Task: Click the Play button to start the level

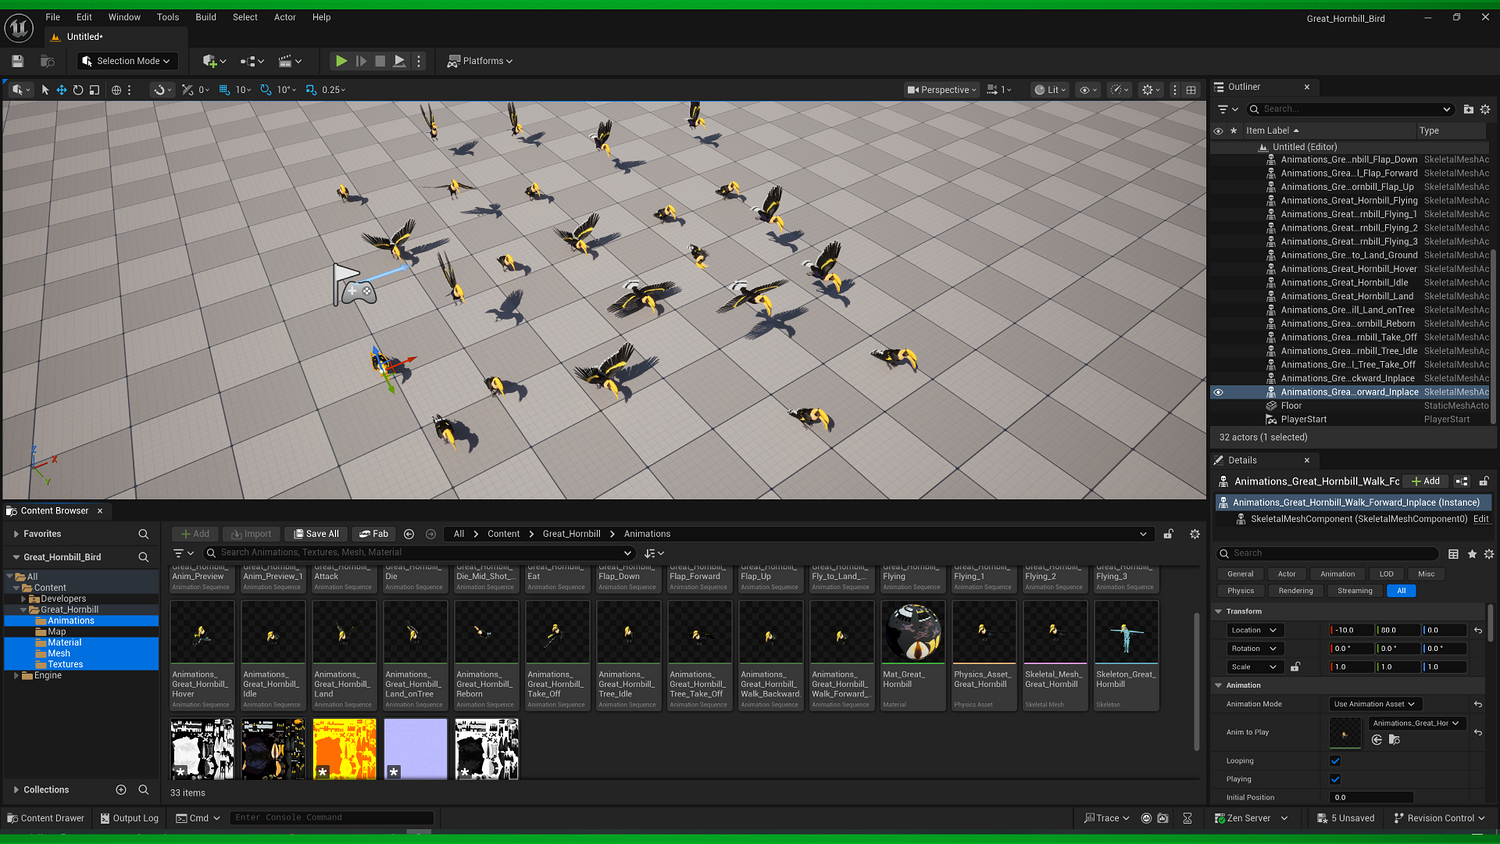Action: click(341, 61)
